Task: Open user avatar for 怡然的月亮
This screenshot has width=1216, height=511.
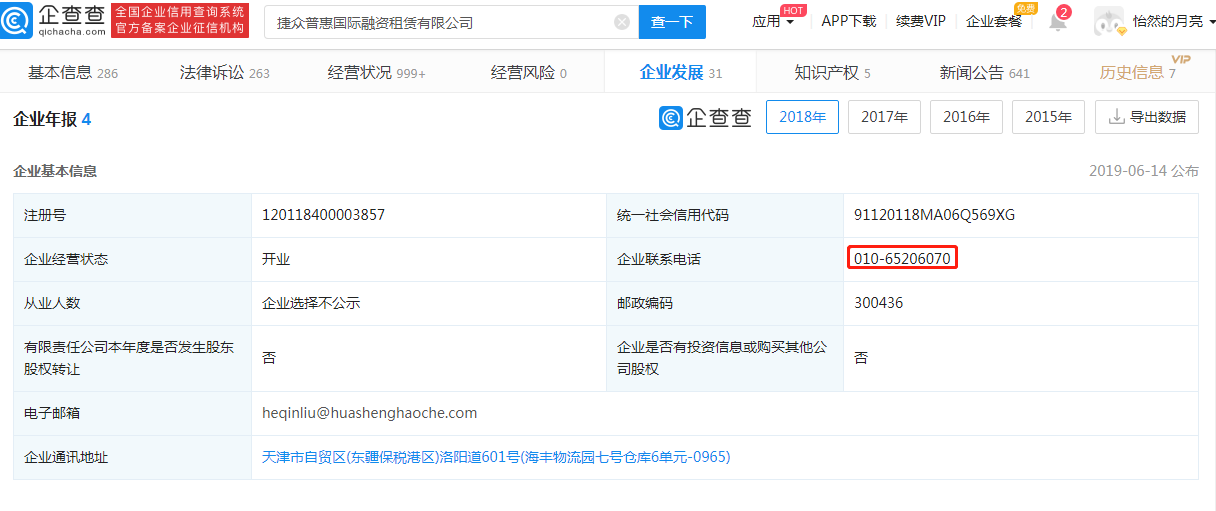Action: [1110, 21]
